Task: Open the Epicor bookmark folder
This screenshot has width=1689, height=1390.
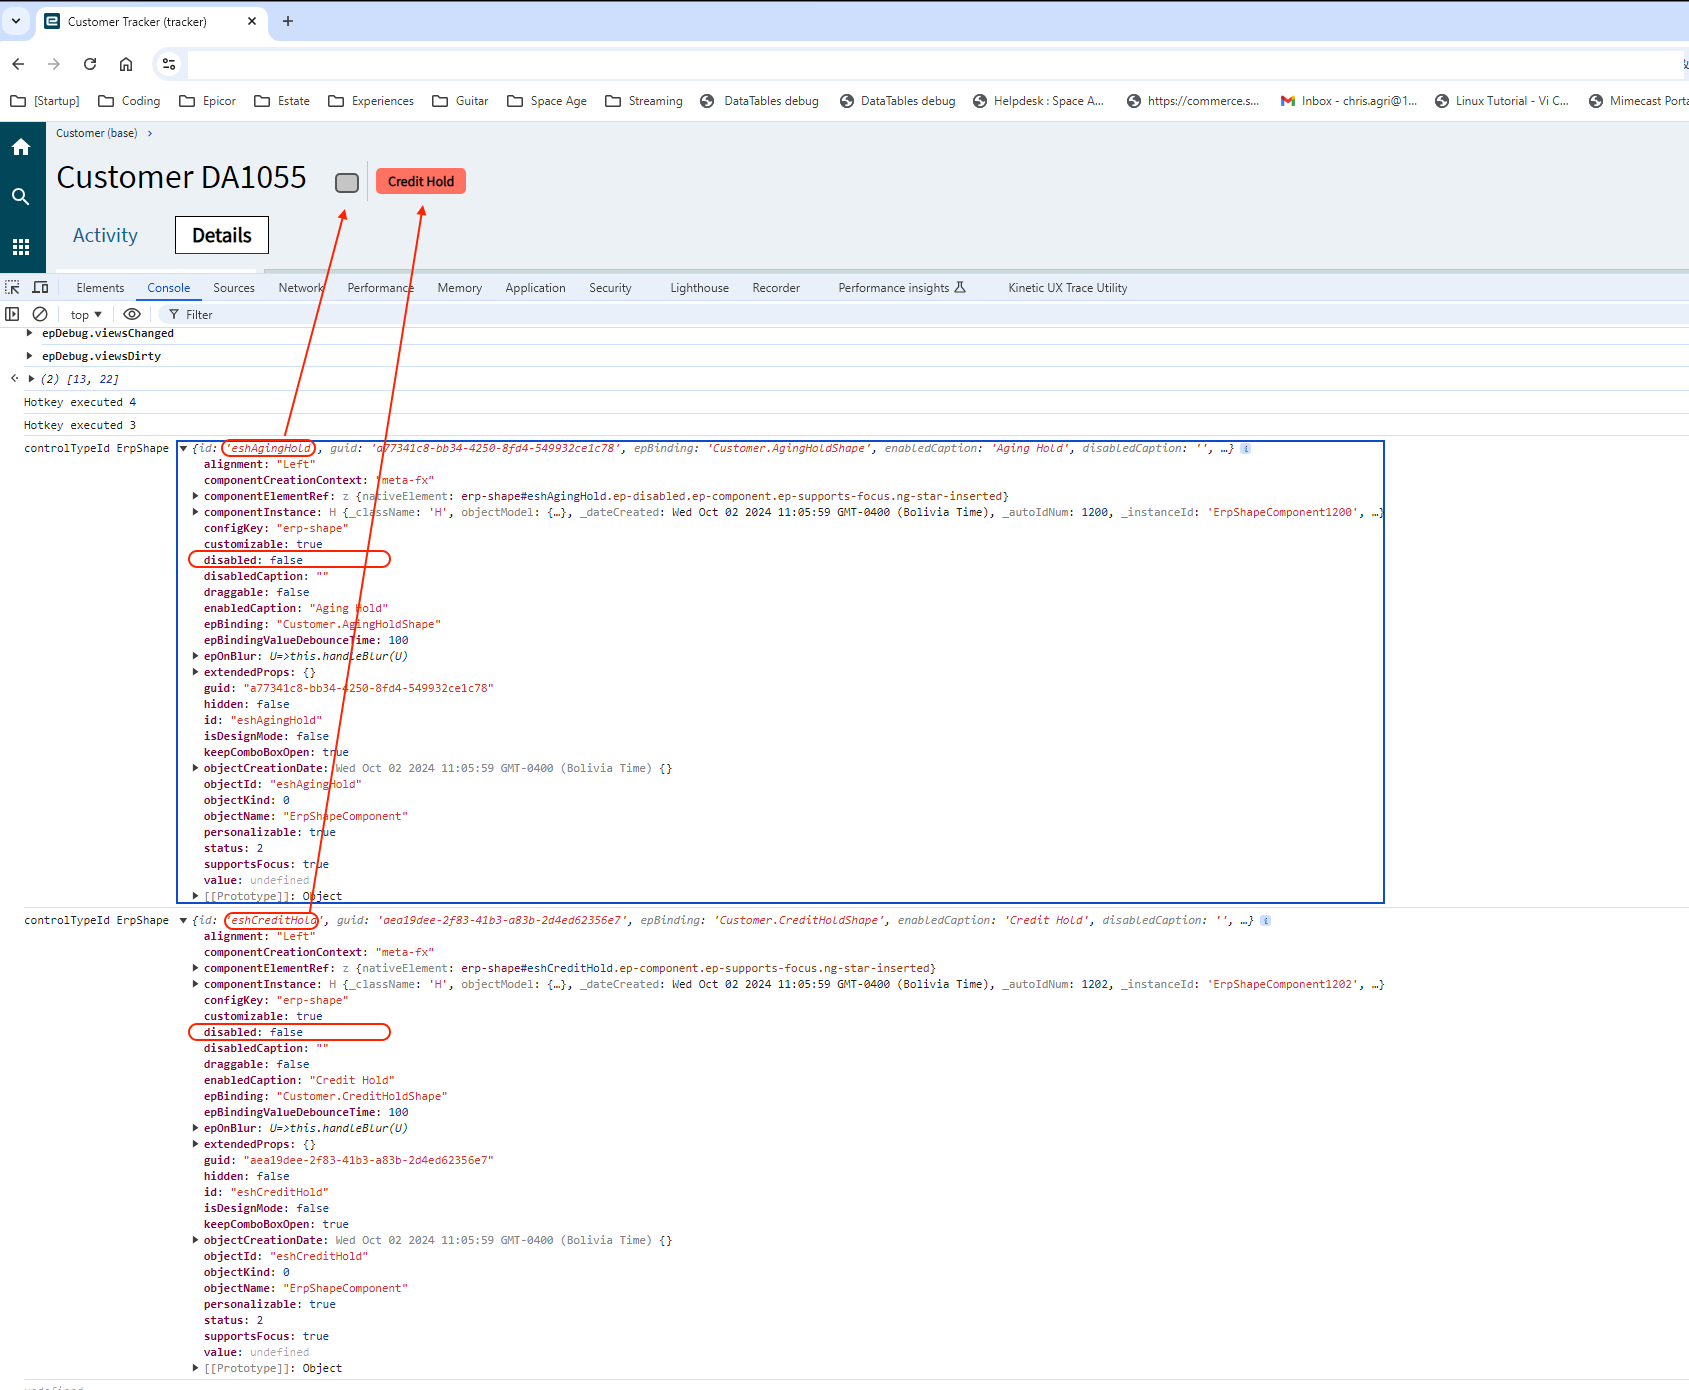Action: (208, 101)
